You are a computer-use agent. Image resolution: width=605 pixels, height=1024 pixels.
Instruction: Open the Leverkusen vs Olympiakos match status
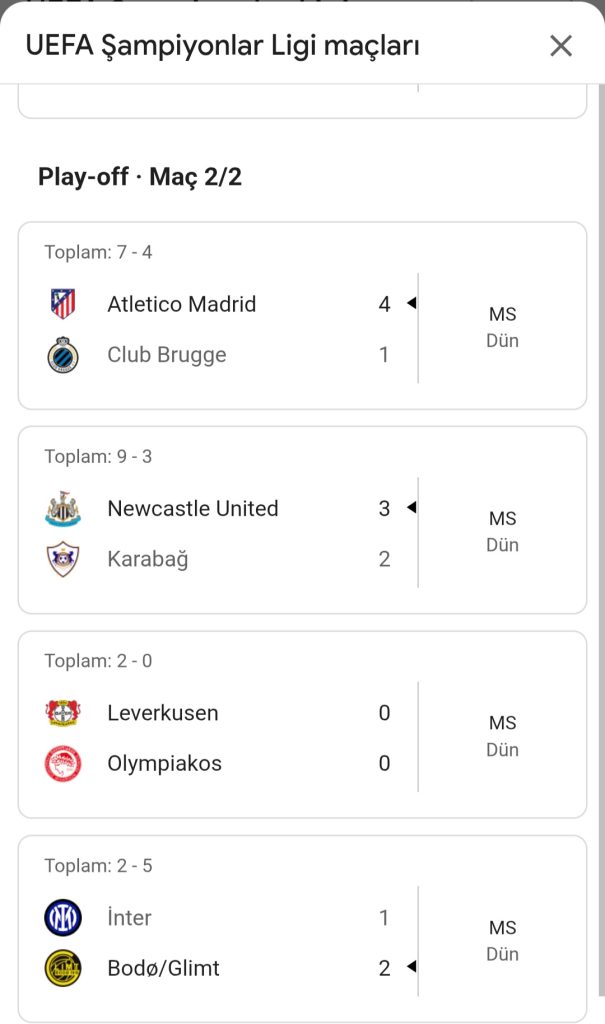point(502,736)
